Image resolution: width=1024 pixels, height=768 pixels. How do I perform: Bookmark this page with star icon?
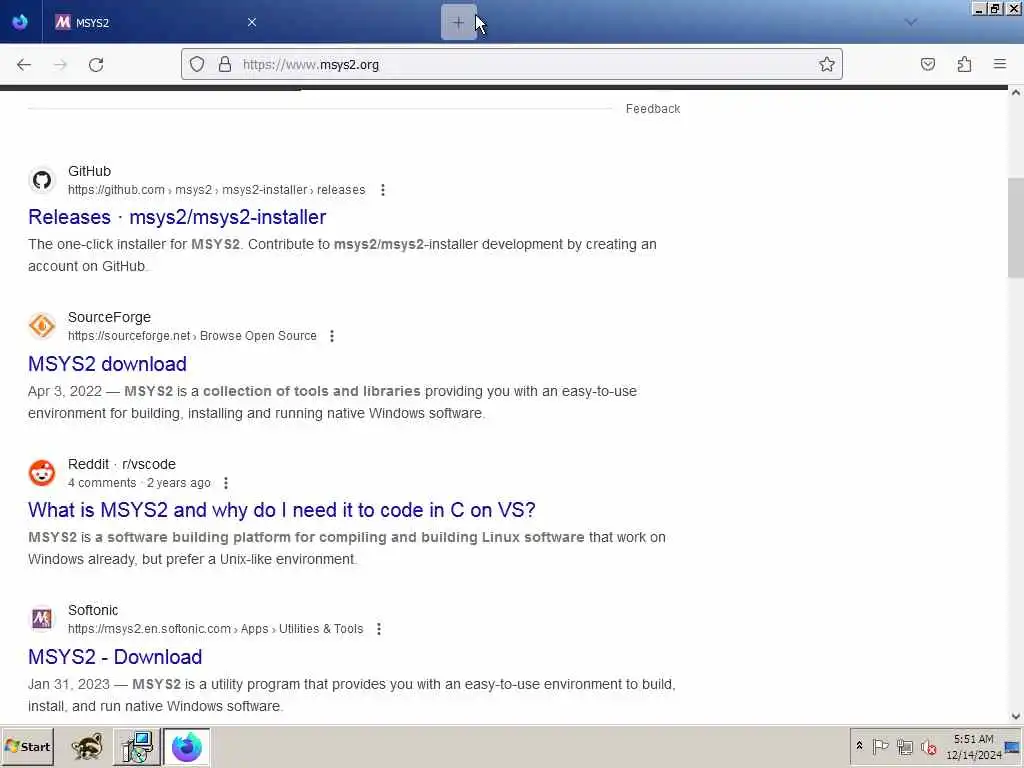(827, 64)
